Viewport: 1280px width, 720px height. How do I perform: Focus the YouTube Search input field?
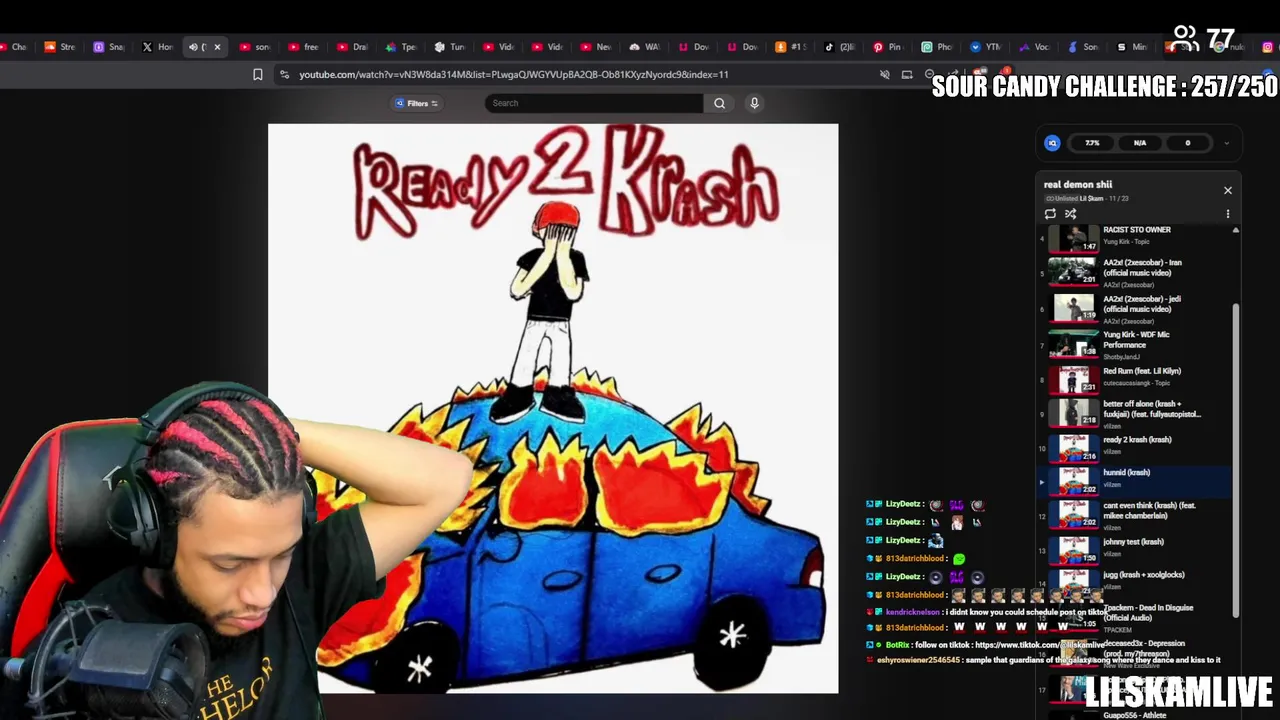594,103
